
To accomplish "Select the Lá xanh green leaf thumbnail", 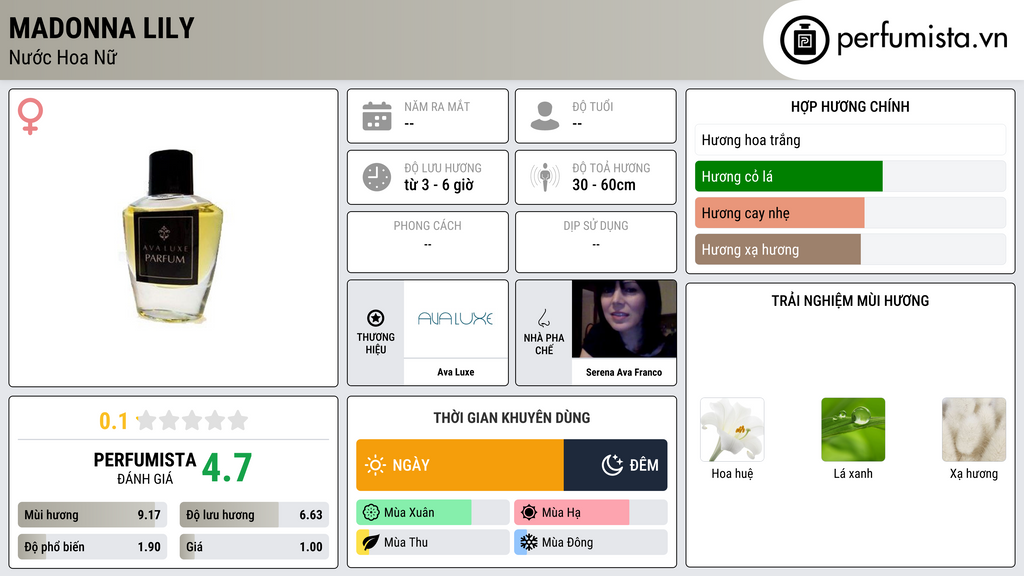I will click(853, 430).
